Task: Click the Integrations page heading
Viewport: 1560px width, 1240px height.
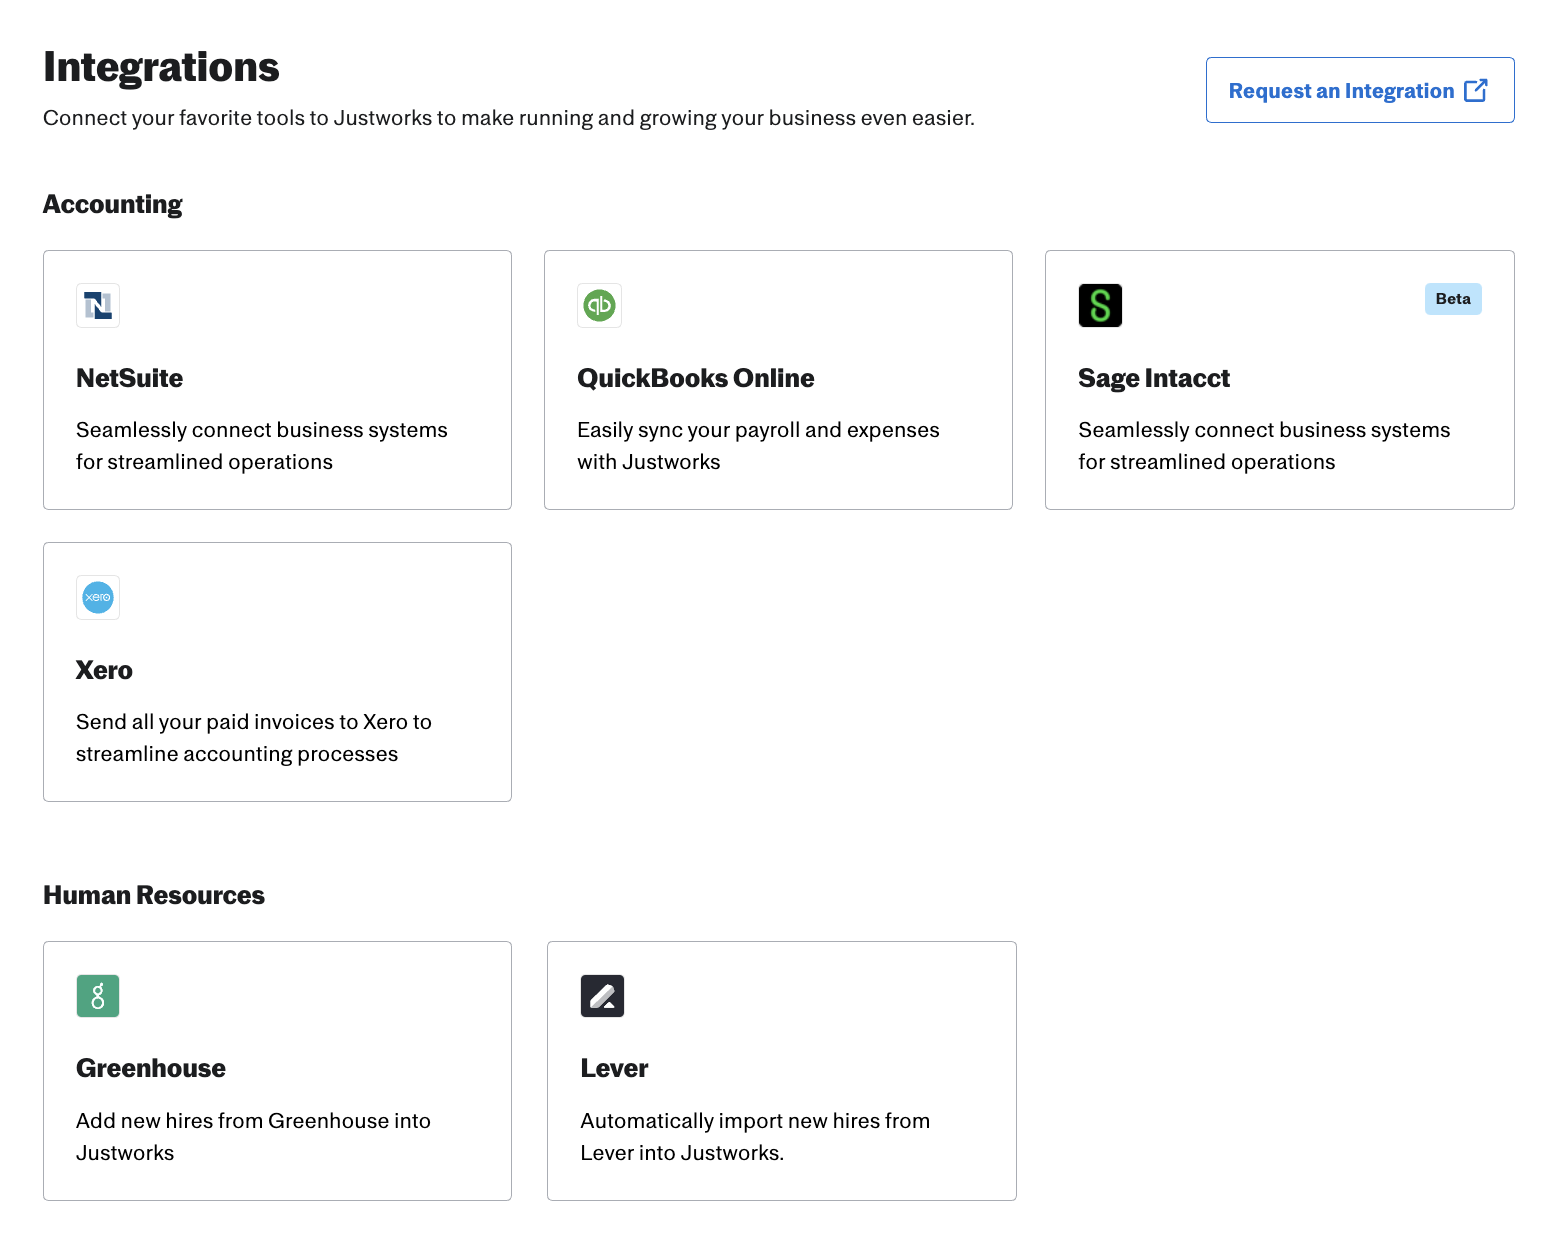Action: 161,66
